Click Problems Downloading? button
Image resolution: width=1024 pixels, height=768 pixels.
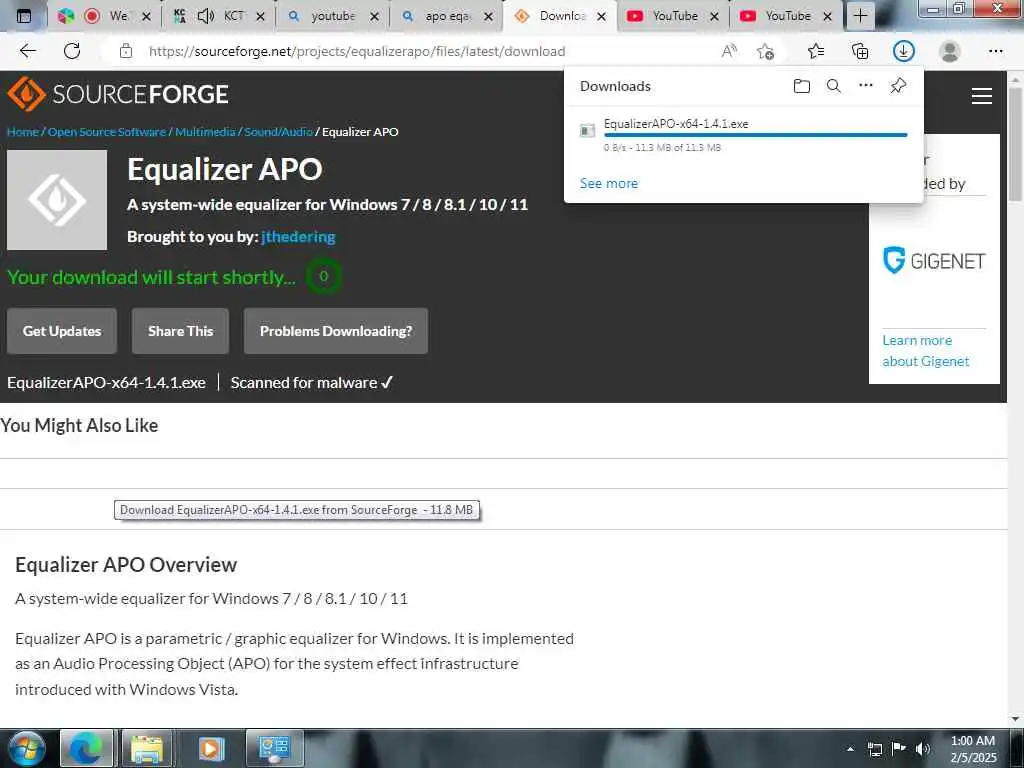[336, 331]
